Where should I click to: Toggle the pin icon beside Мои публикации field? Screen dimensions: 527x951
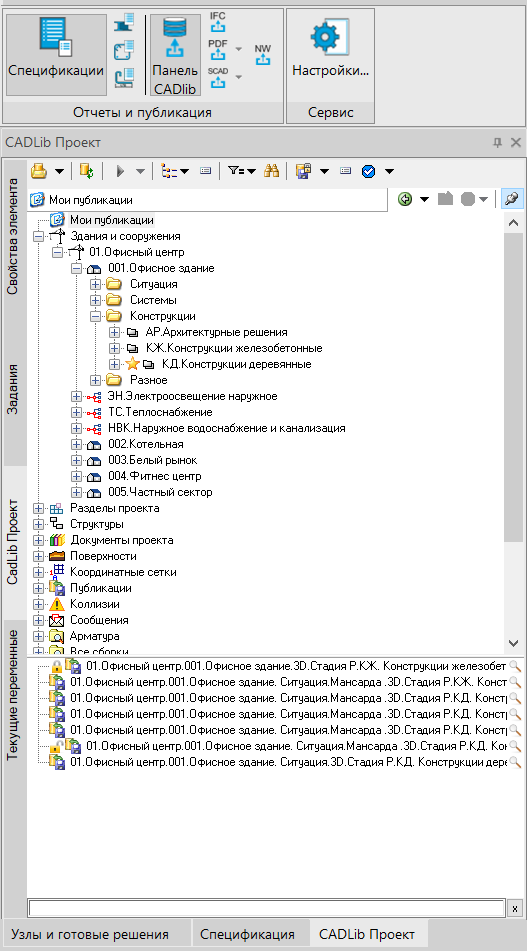pyautogui.click(x=513, y=200)
